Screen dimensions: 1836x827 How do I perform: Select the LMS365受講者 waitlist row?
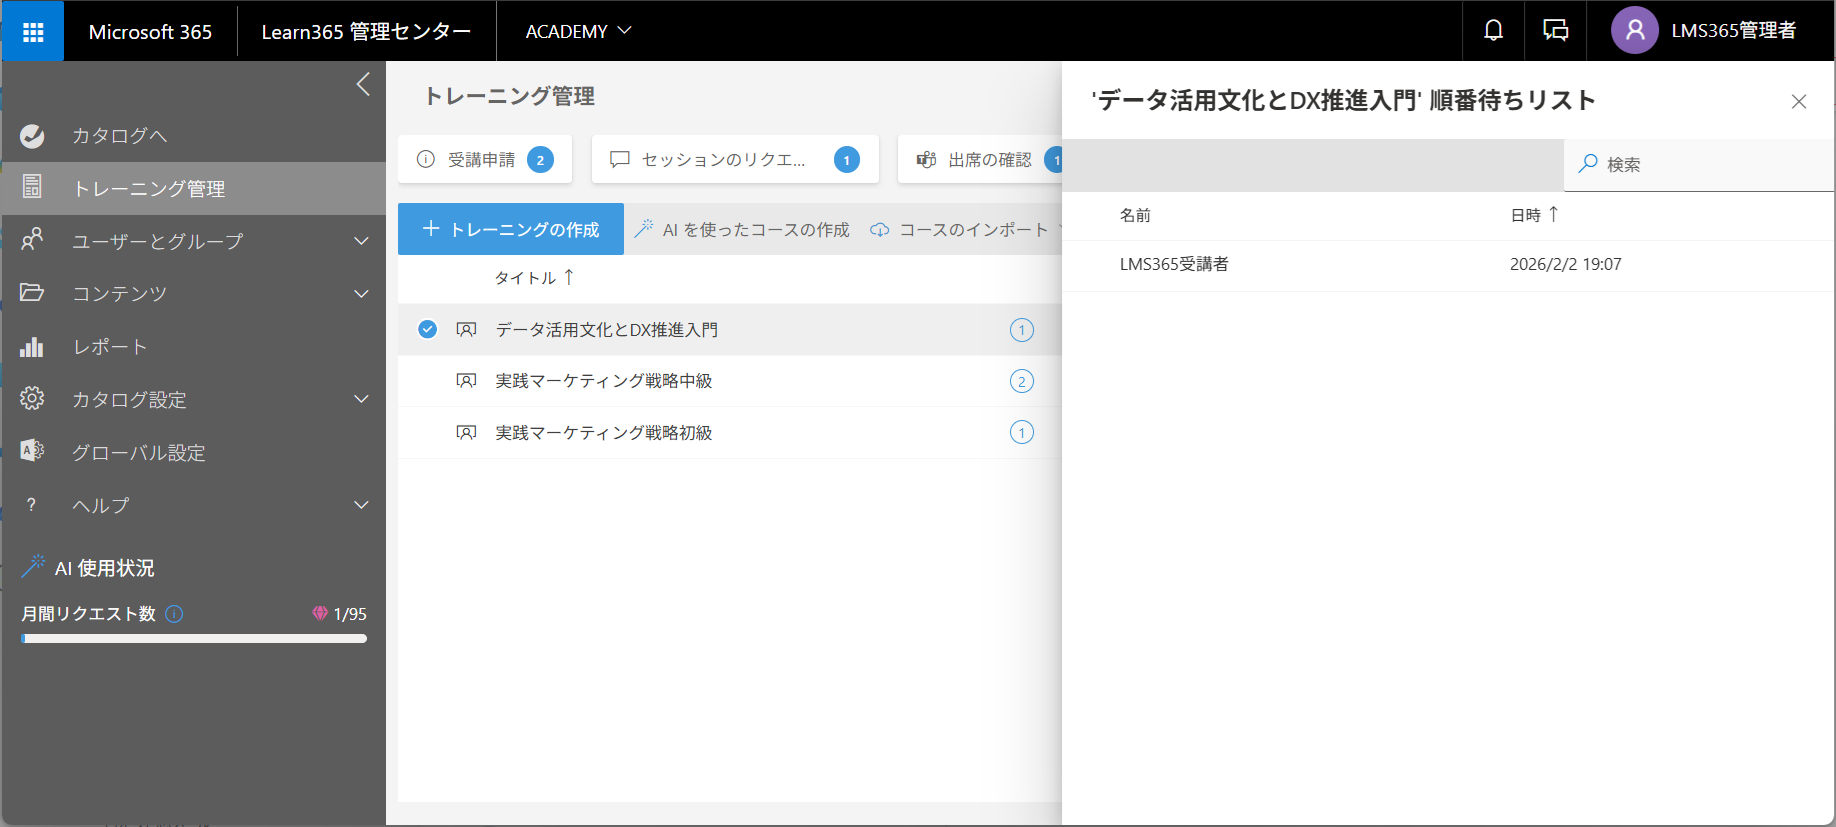click(1448, 265)
